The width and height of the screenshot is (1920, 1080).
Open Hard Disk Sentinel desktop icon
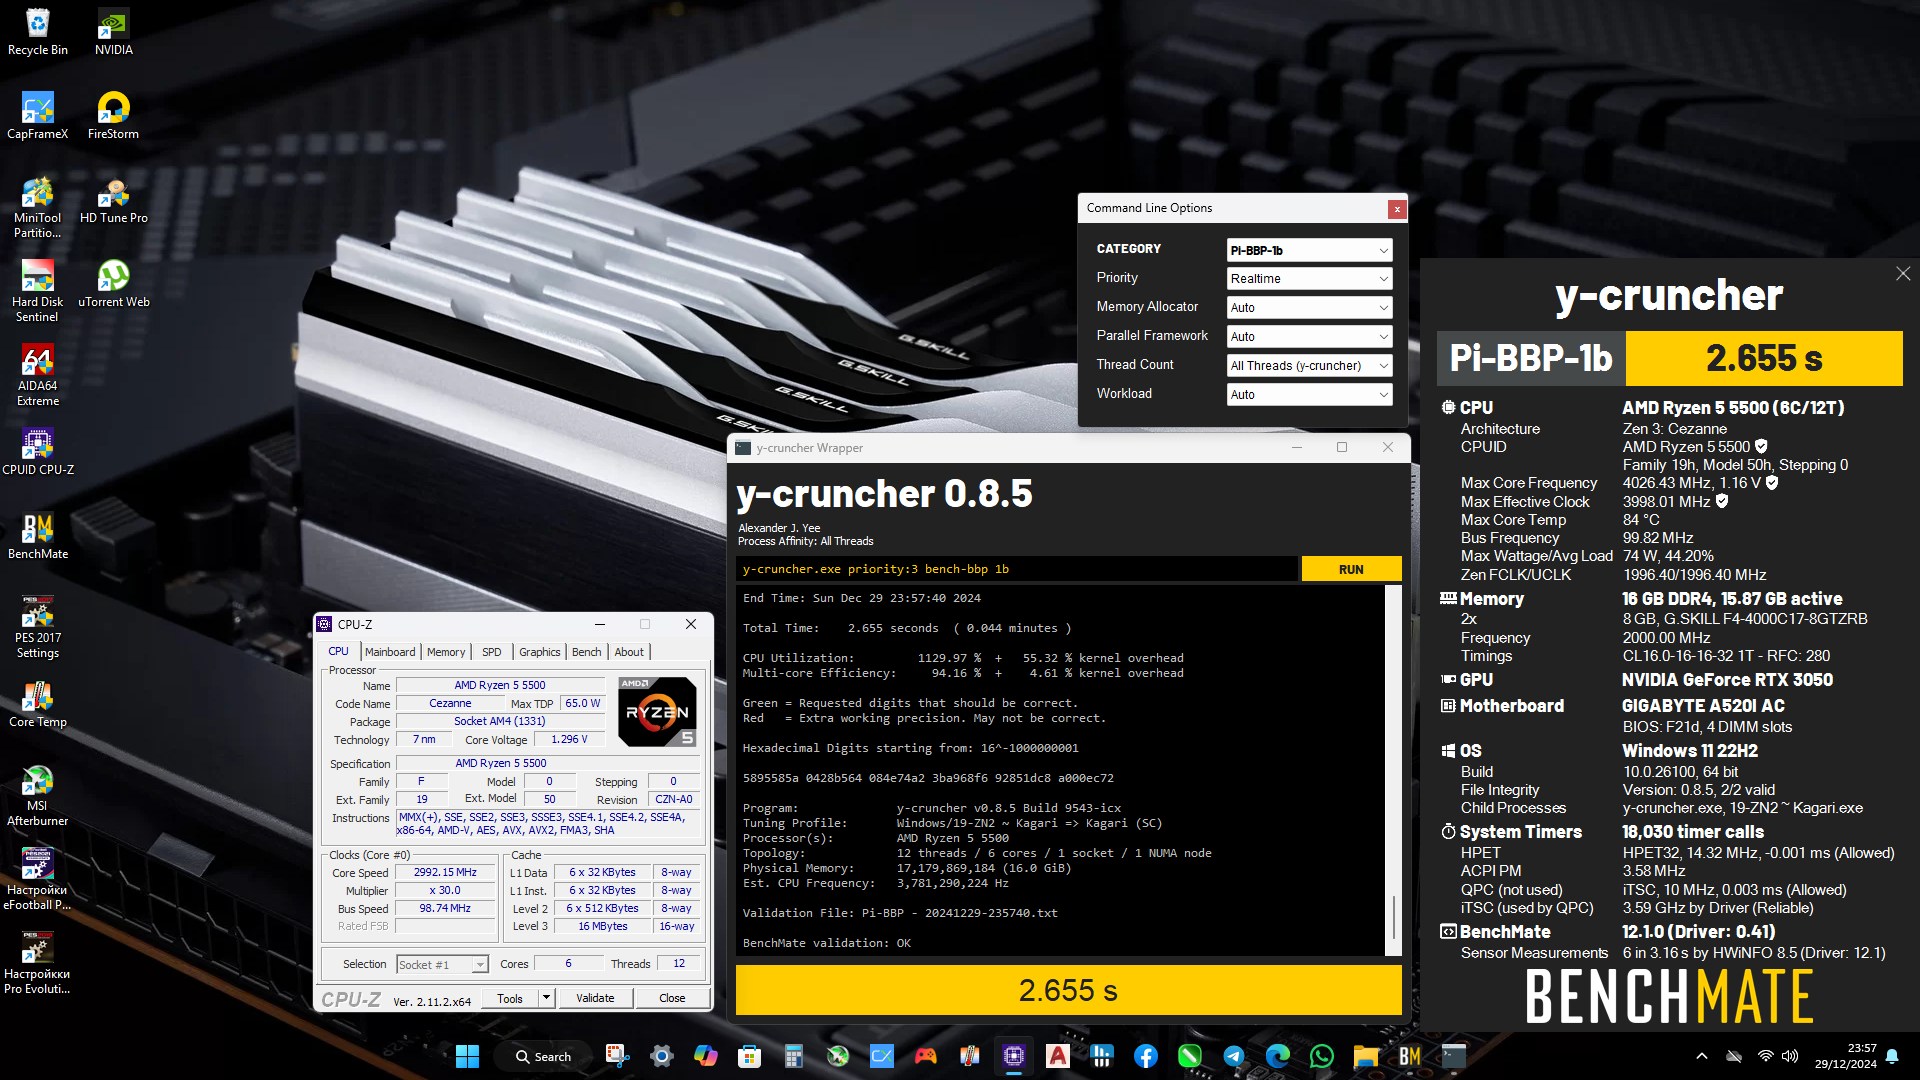38,291
